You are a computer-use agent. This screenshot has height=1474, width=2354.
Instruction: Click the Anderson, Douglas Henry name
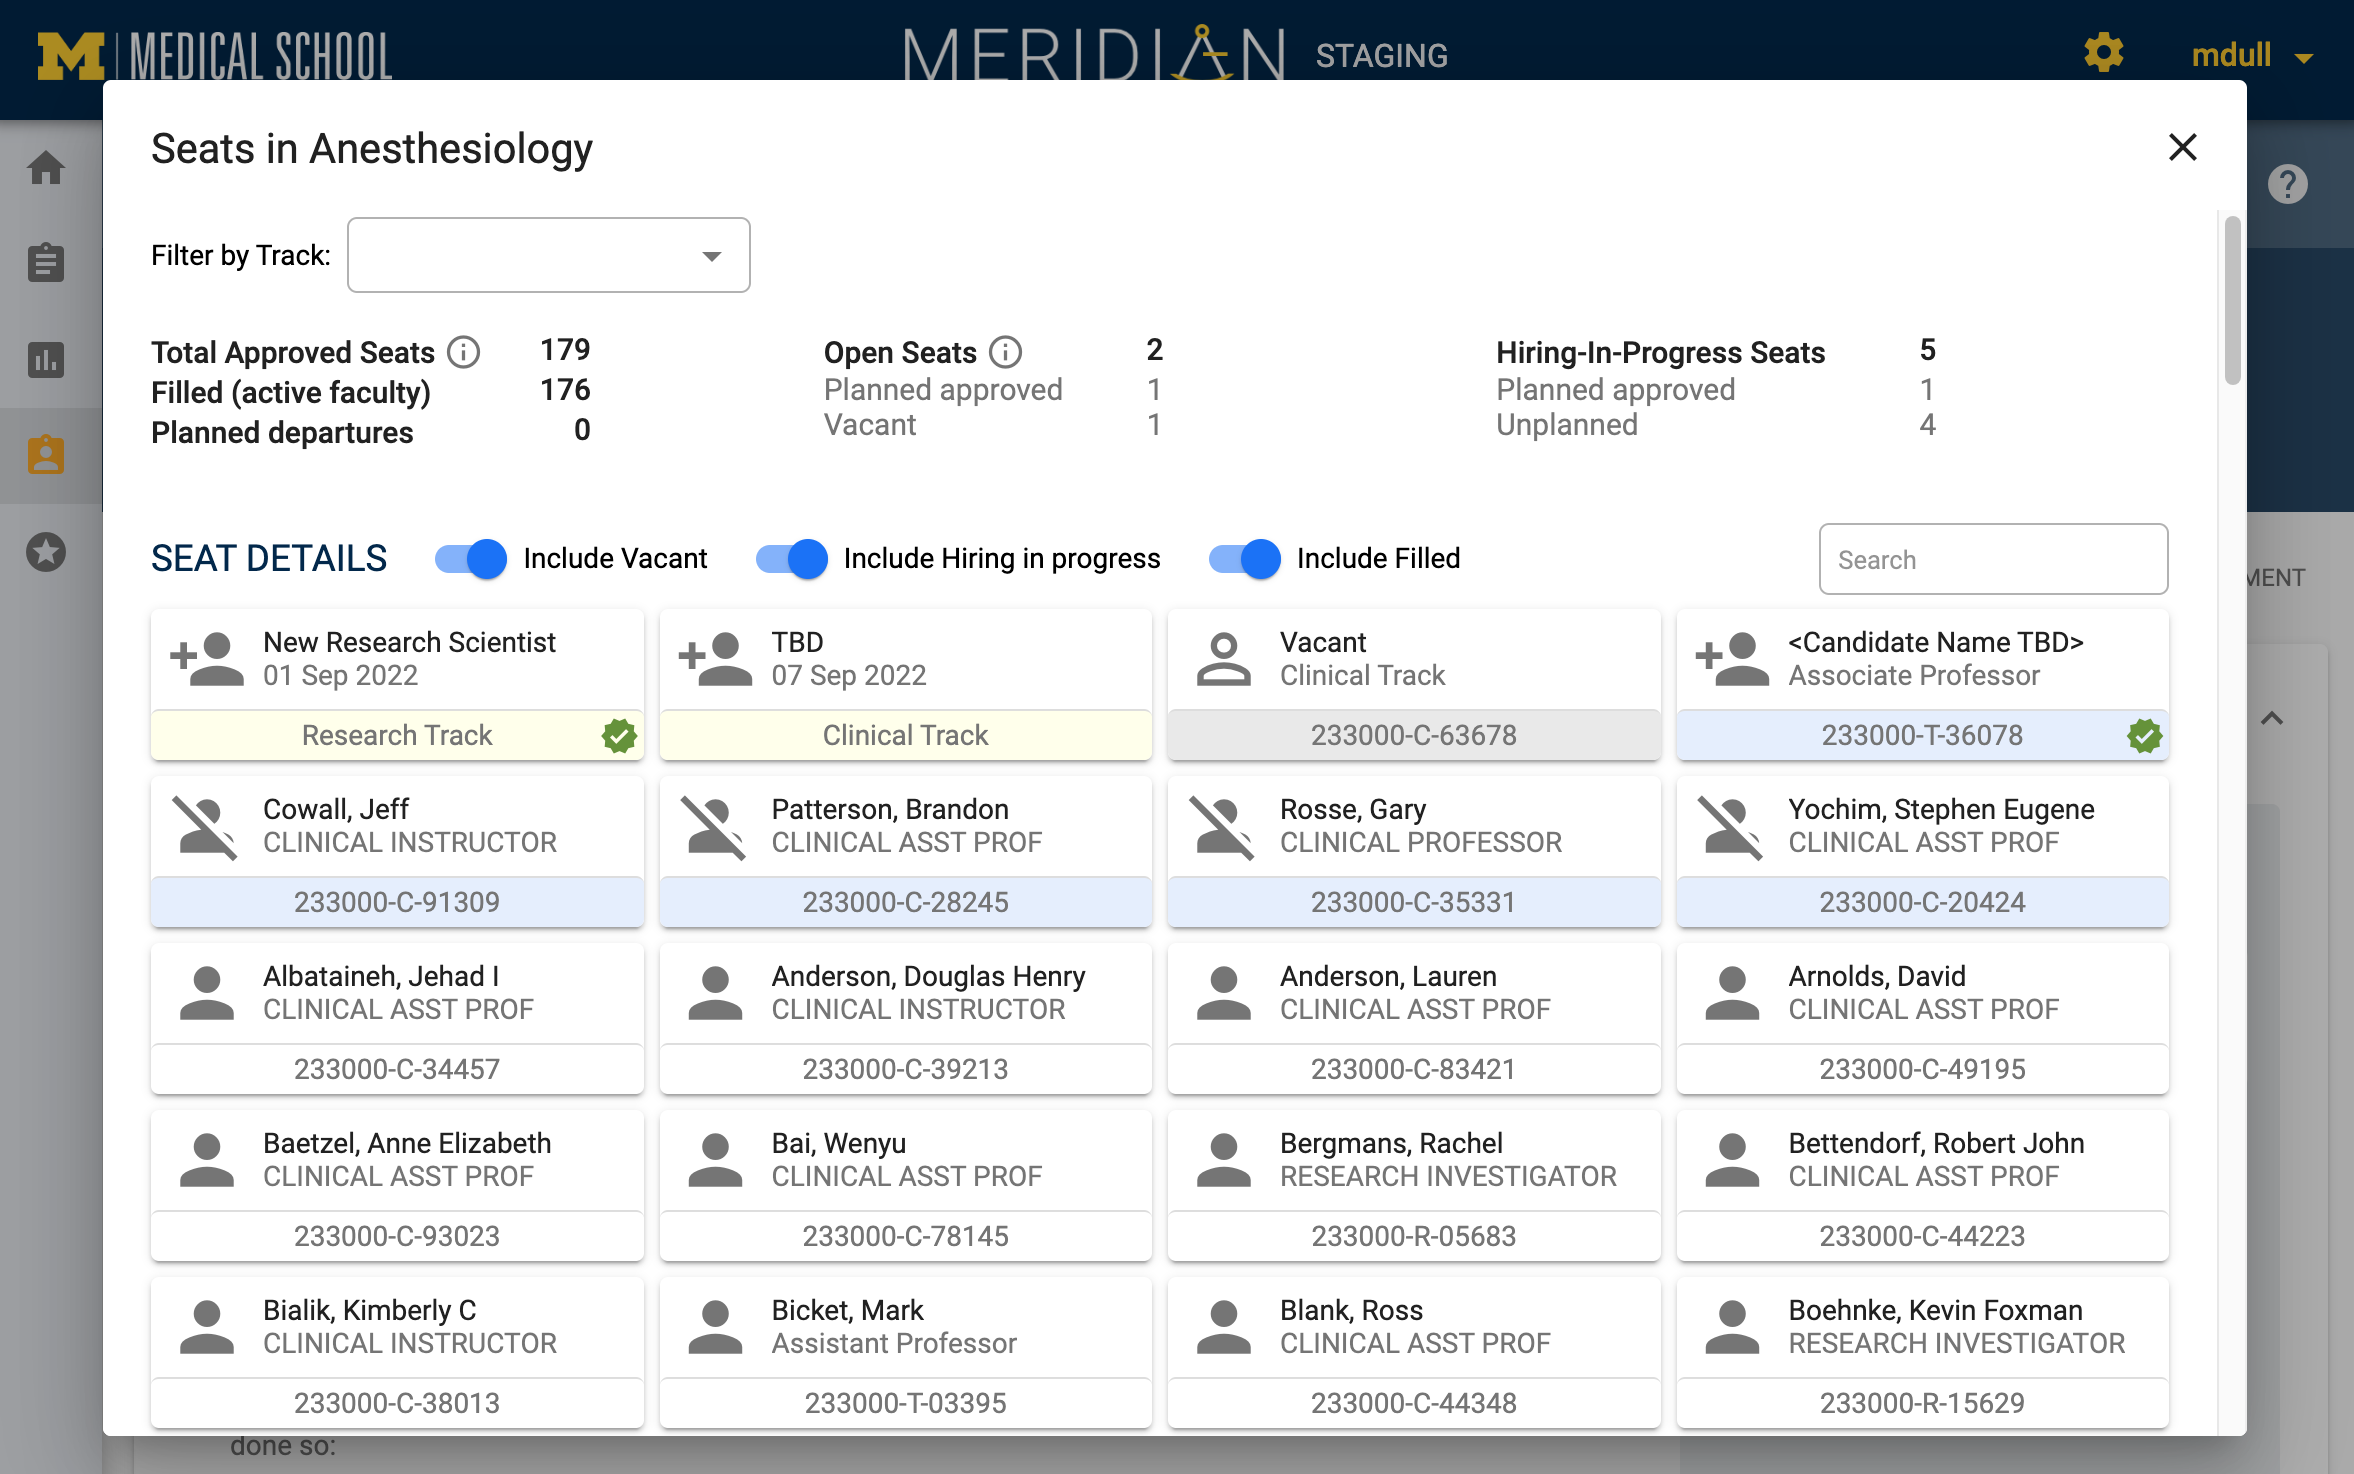[928, 976]
